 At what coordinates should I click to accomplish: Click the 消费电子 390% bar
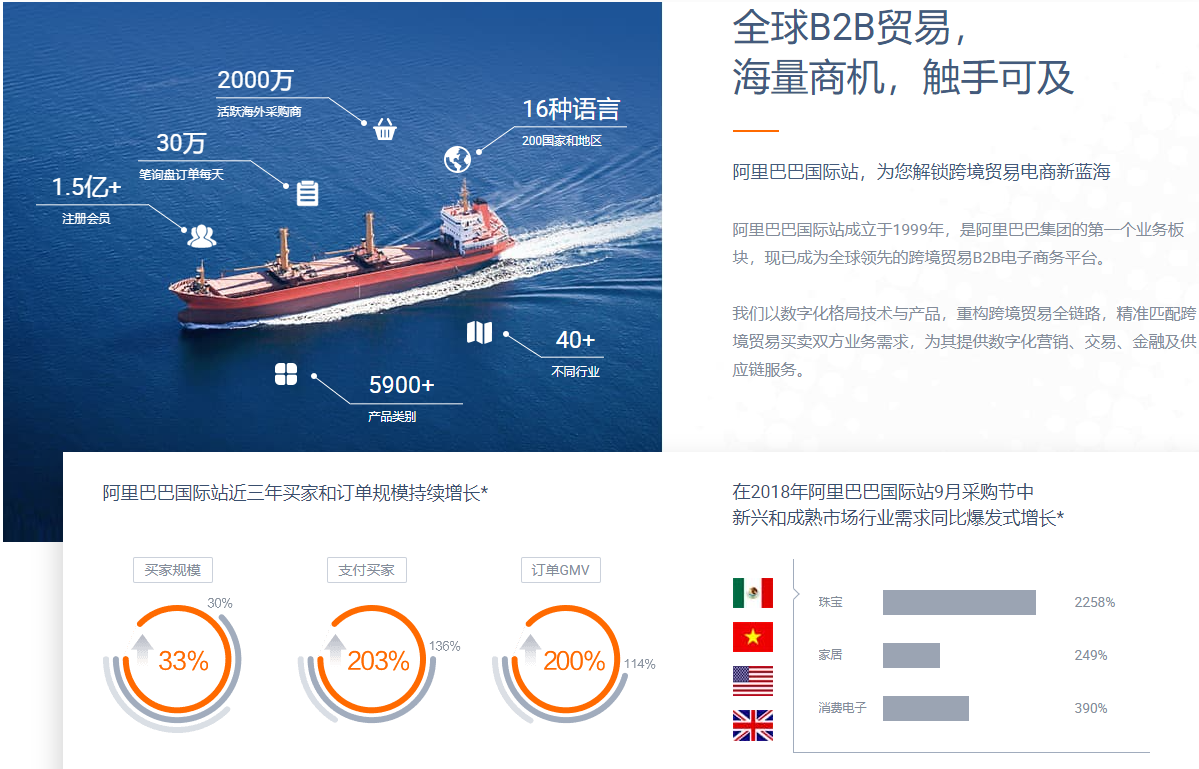coord(925,708)
